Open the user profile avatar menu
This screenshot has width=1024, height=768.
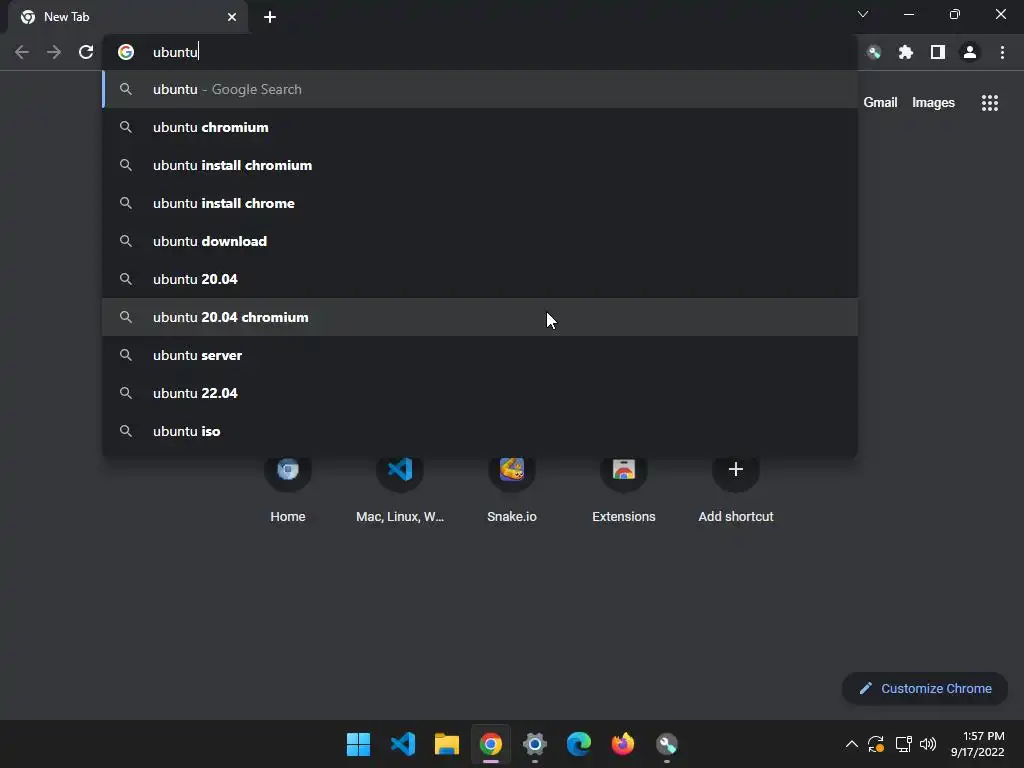pyautogui.click(x=970, y=52)
